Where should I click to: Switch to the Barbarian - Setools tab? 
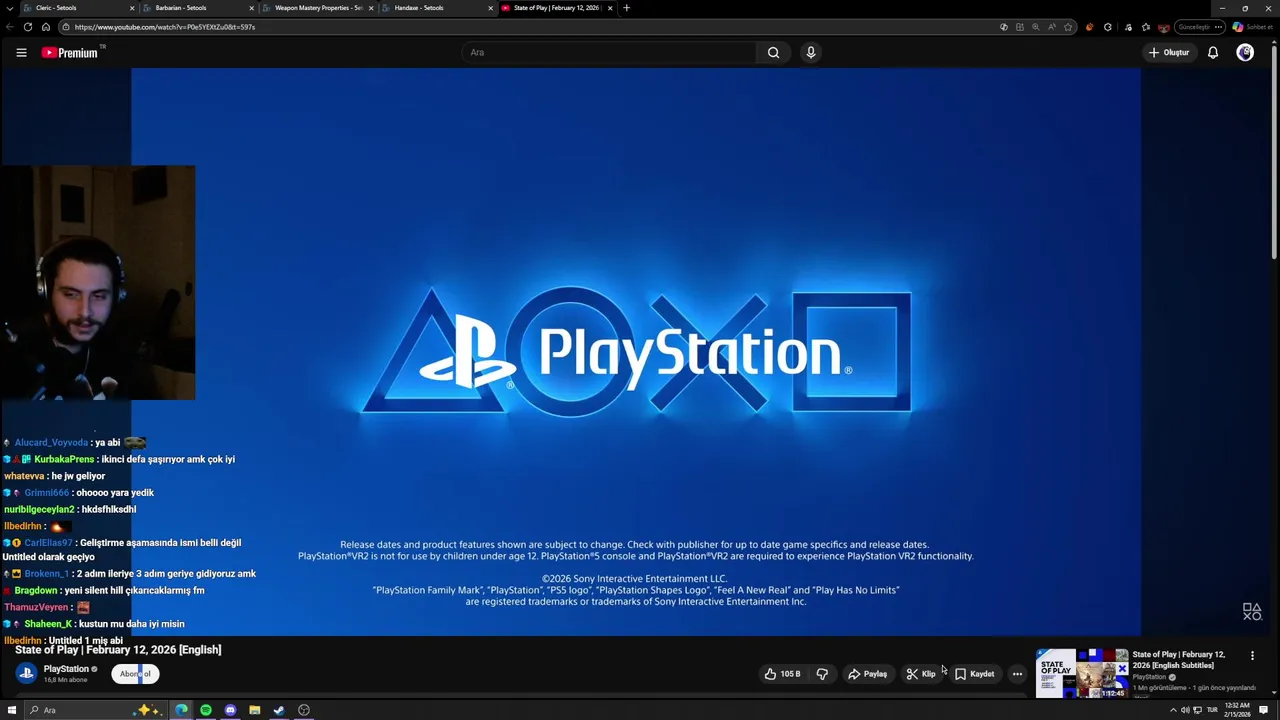pos(198,8)
